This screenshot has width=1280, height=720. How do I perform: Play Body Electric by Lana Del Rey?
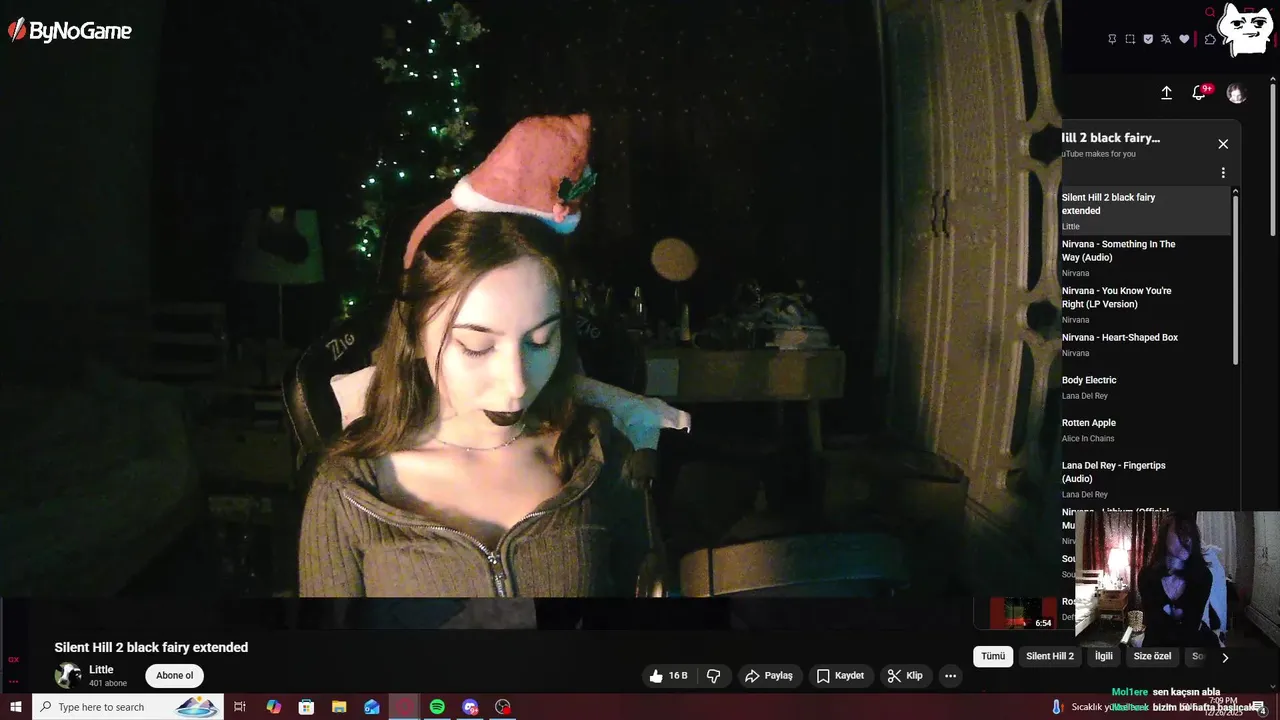pyautogui.click(x=1146, y=387)
